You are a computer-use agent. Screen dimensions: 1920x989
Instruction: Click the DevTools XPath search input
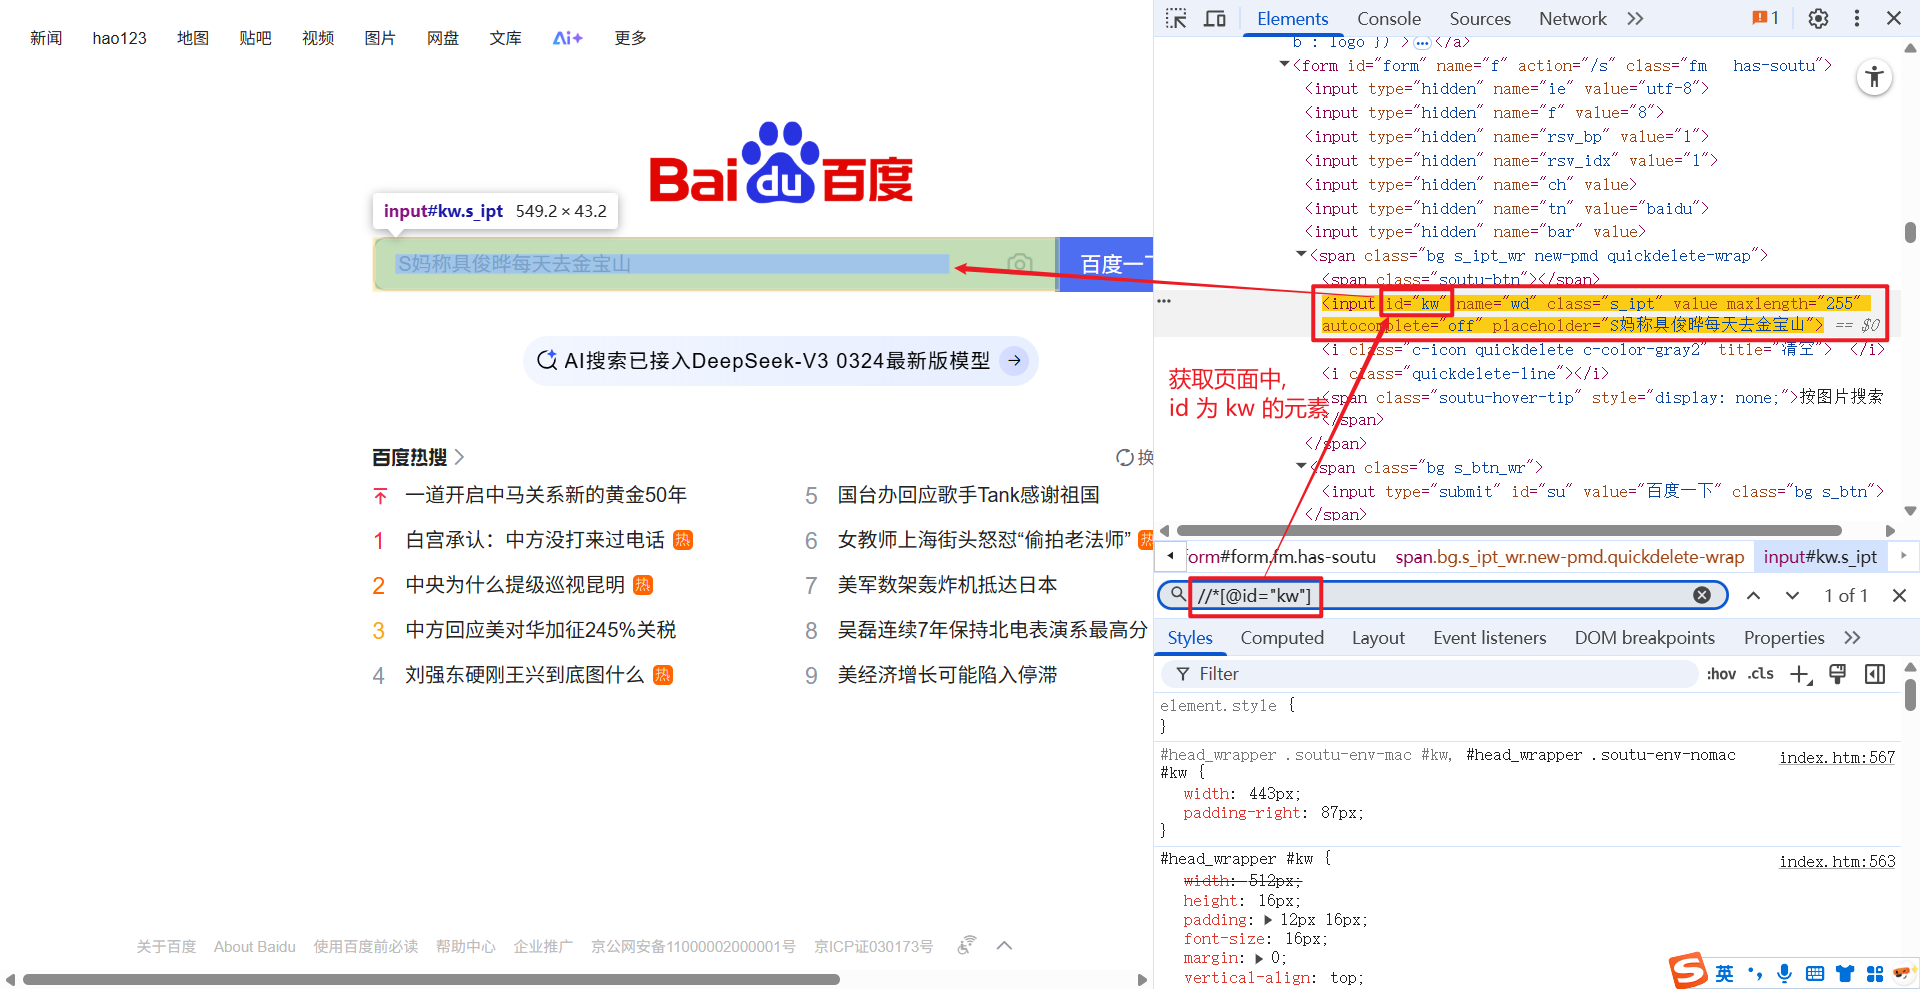pyautogui.click(x=1440, y=595)
